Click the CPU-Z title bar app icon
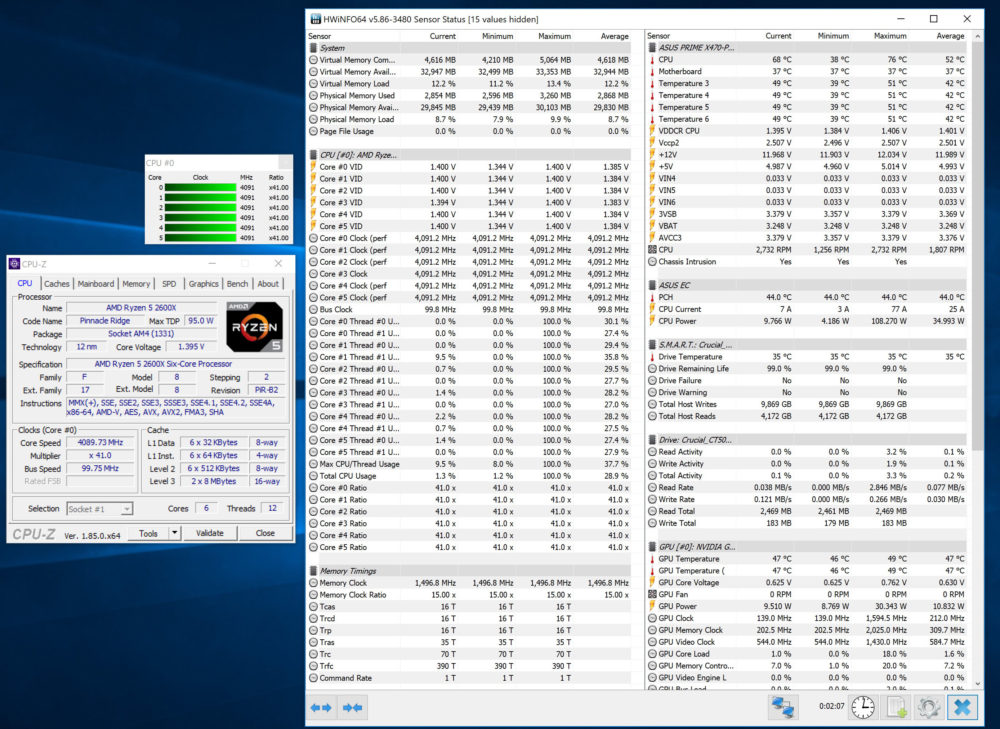Image resolution: width=1000 pixels, height=729 pixels. click(x=15, y=263)
